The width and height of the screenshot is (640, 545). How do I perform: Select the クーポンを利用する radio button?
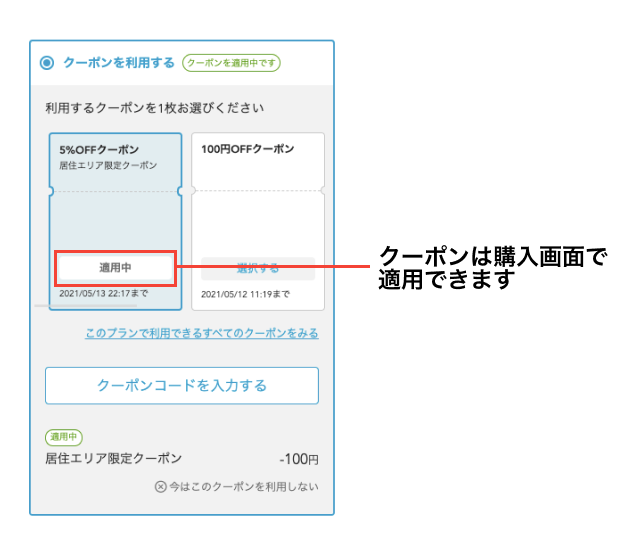coord(47,63)
